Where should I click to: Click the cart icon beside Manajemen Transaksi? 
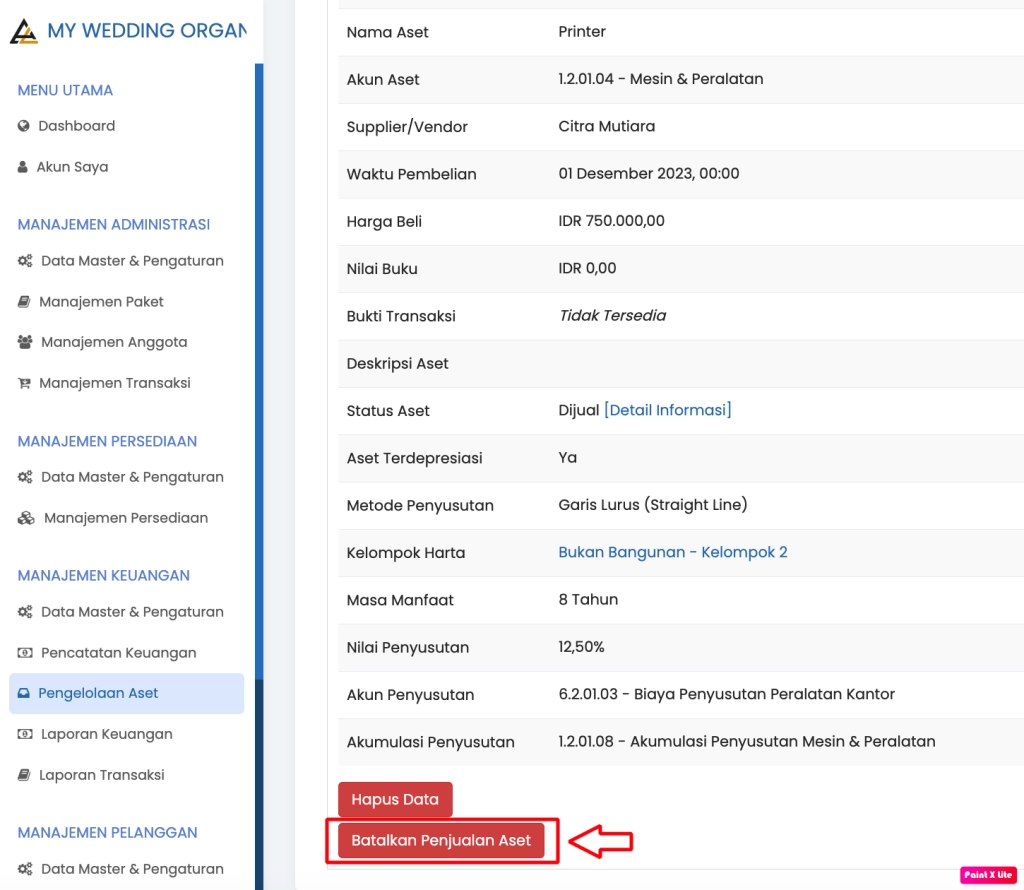[25, 383]
